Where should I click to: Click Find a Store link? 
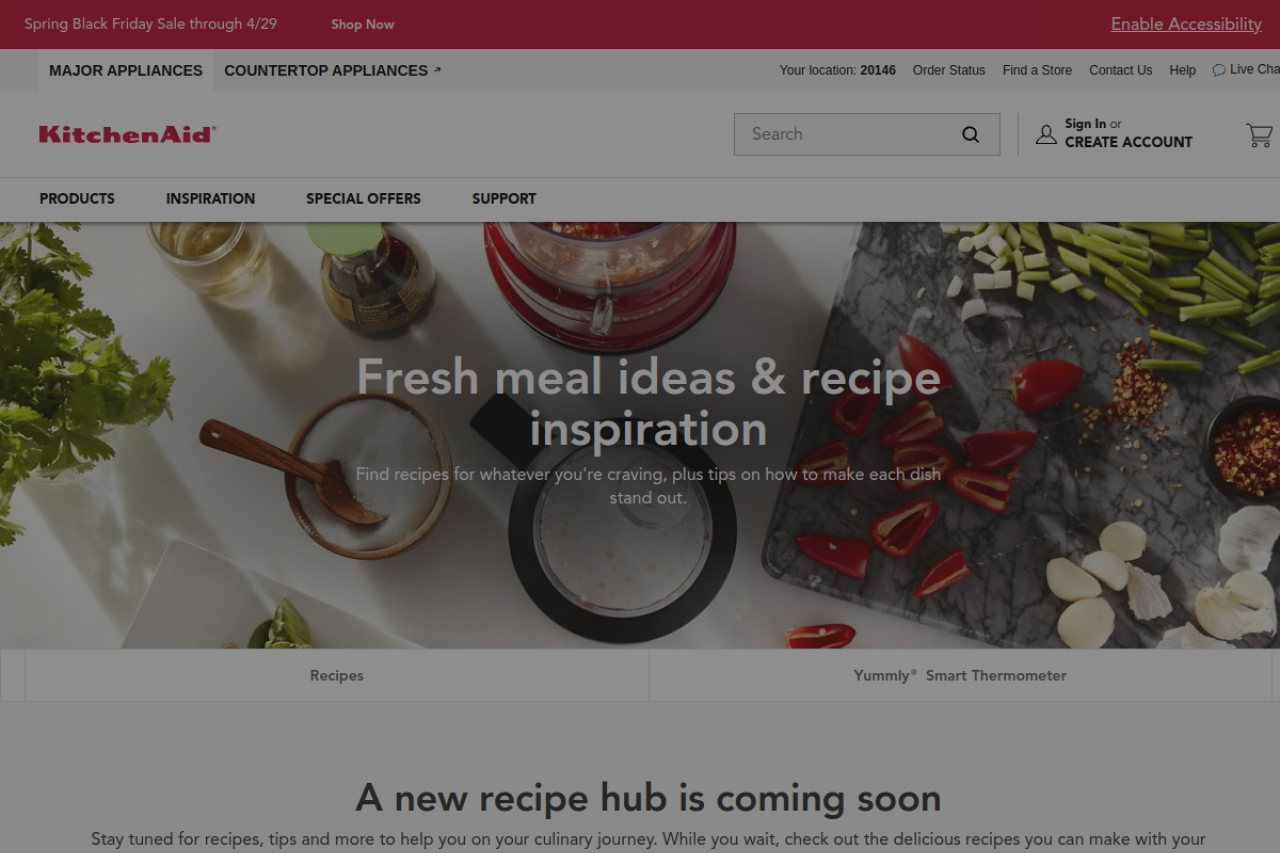1037,70
